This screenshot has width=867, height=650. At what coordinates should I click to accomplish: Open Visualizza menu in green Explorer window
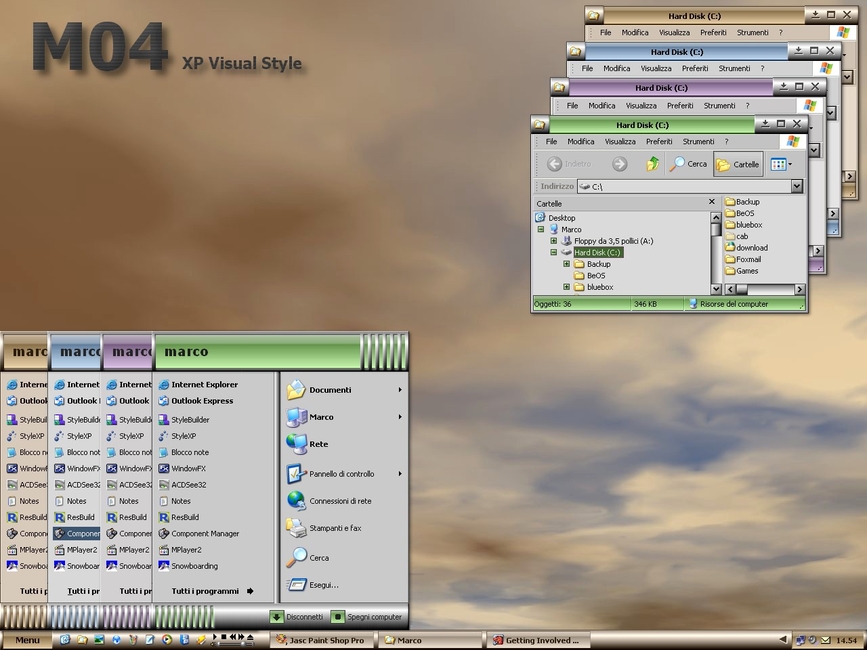pyautogui.click(x=620, y=141)
